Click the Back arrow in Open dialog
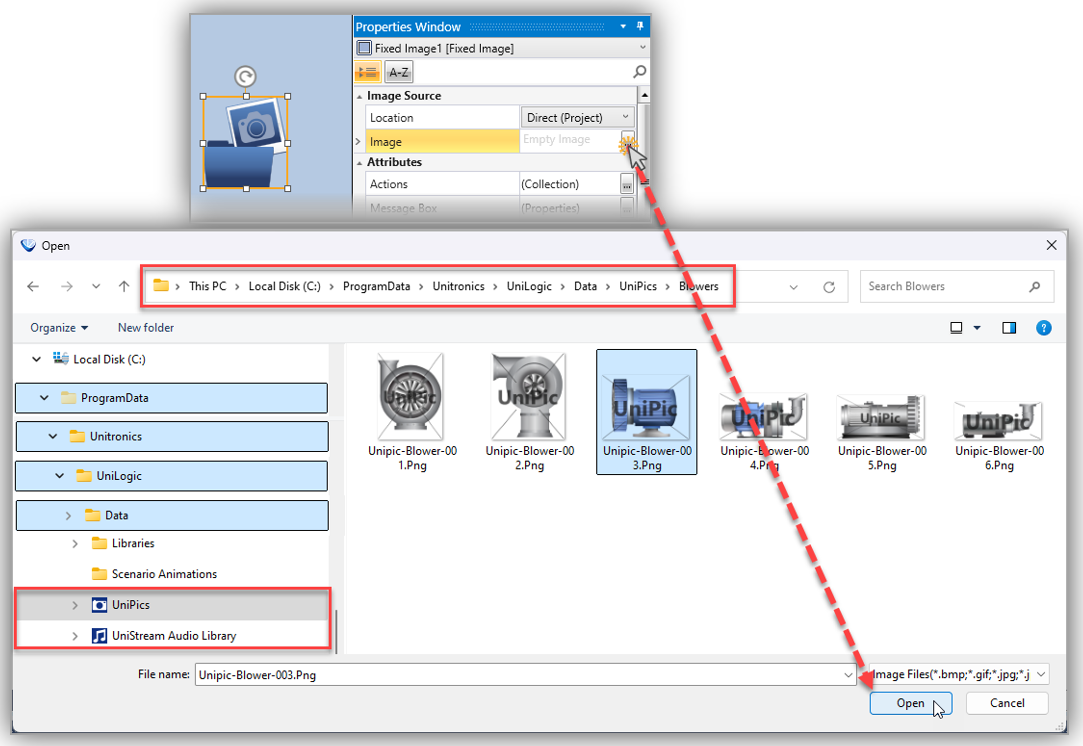 pyautogui.click(x=33, y=287)
